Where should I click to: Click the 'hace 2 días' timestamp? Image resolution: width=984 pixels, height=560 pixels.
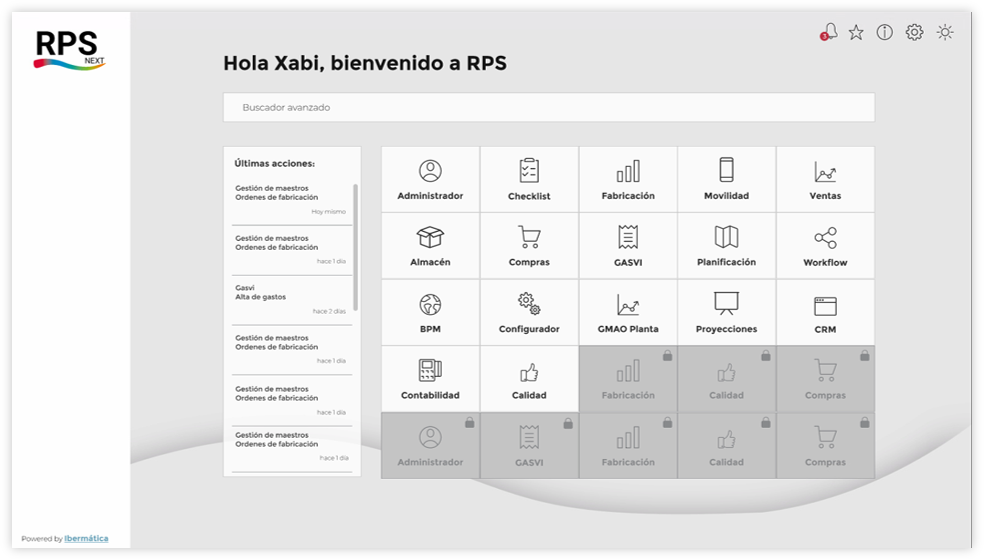329,311
